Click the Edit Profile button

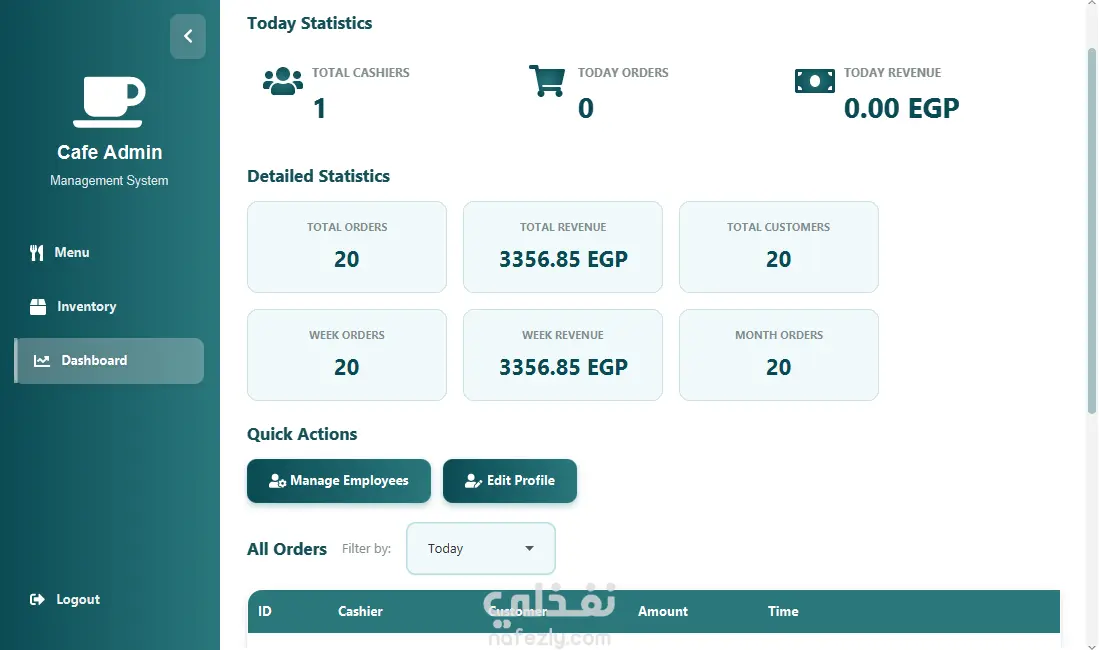pyautogui.click(x=510, y=481)
